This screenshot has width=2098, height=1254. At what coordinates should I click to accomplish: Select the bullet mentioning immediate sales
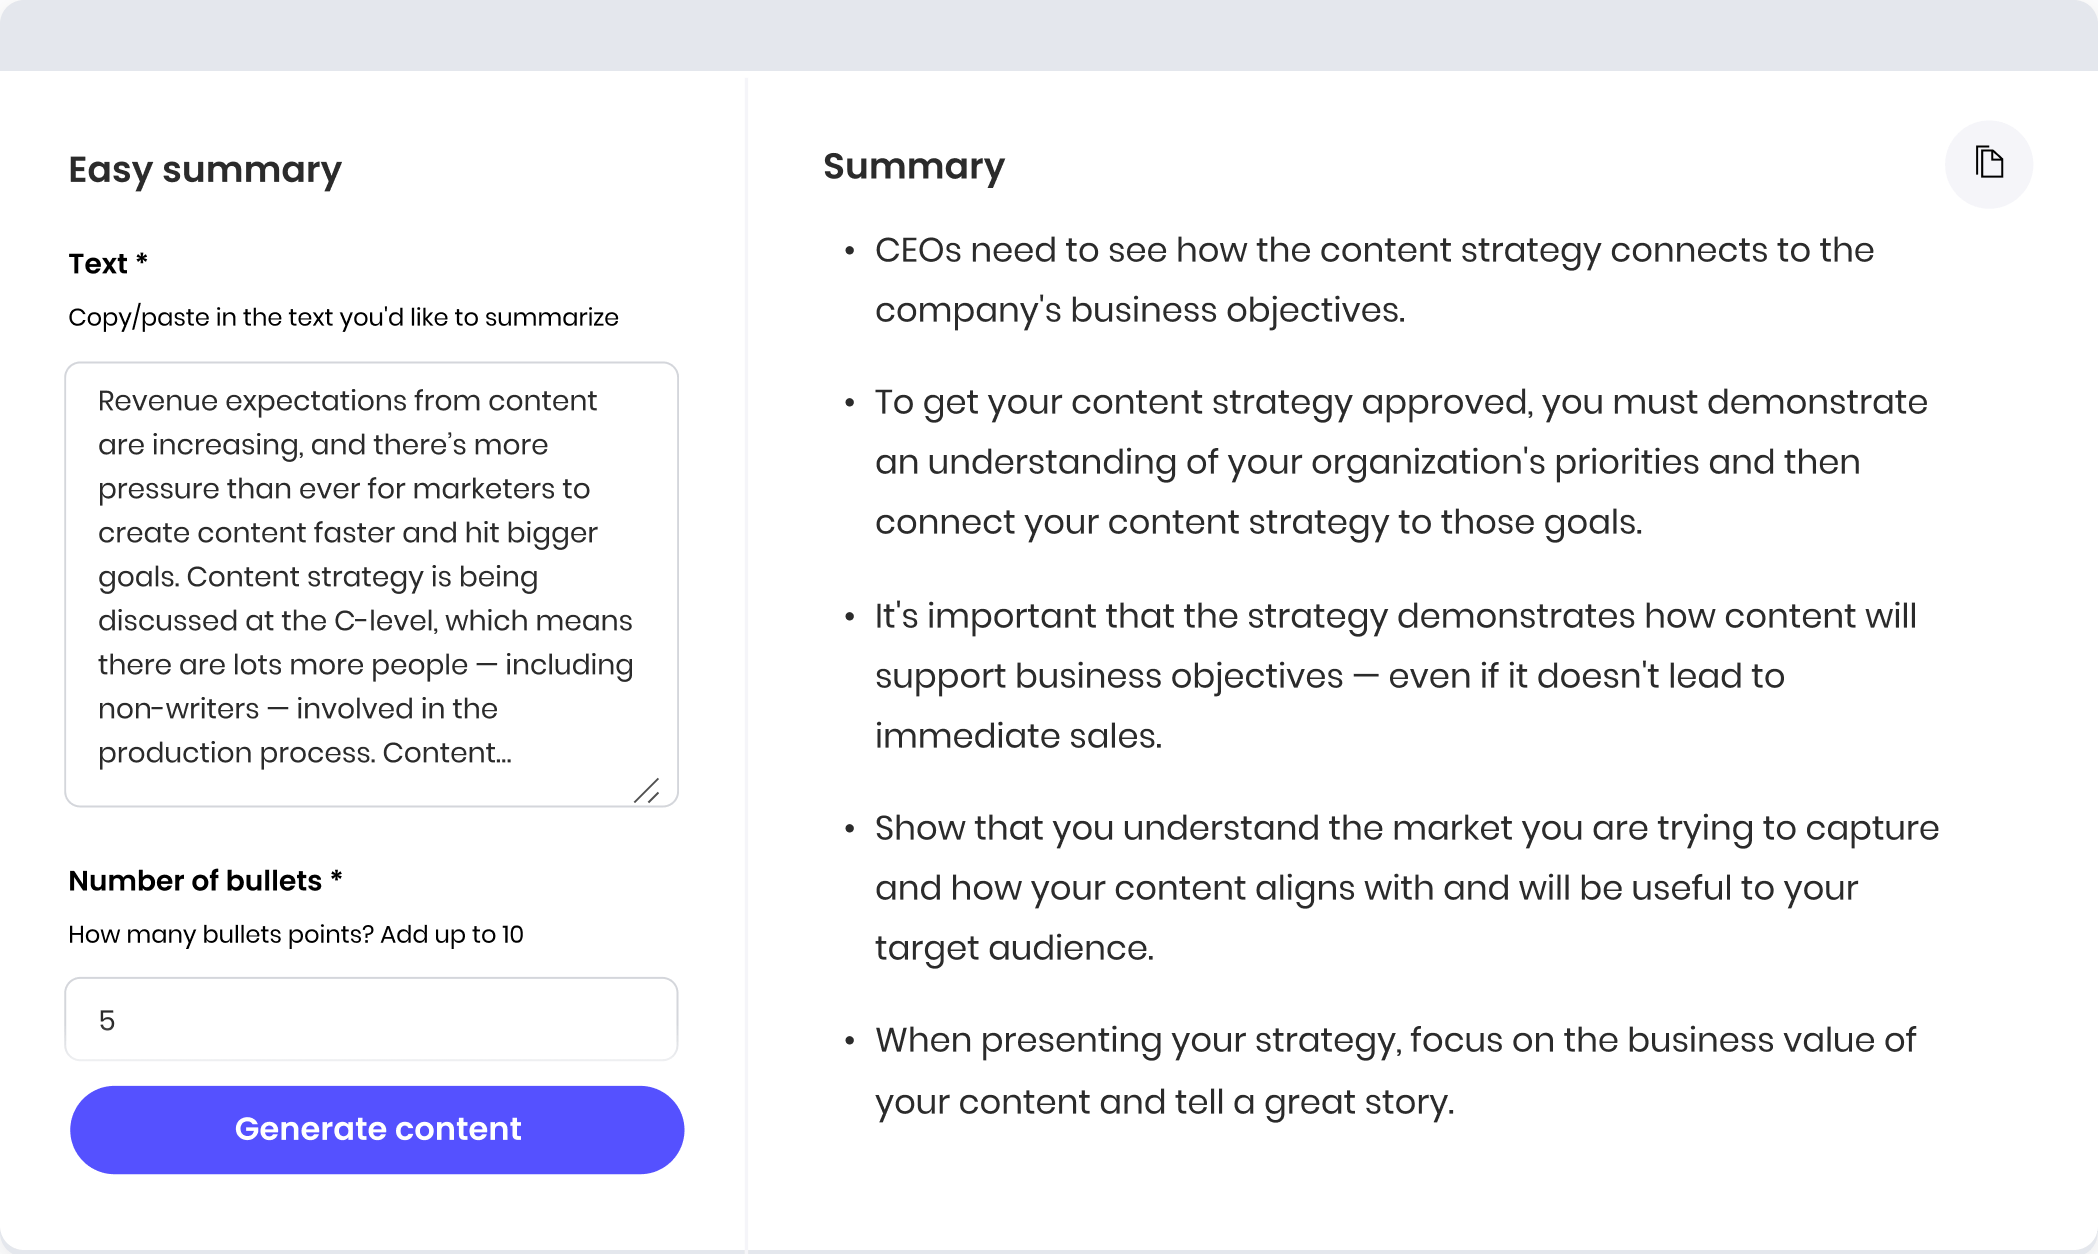(1395, 675)
